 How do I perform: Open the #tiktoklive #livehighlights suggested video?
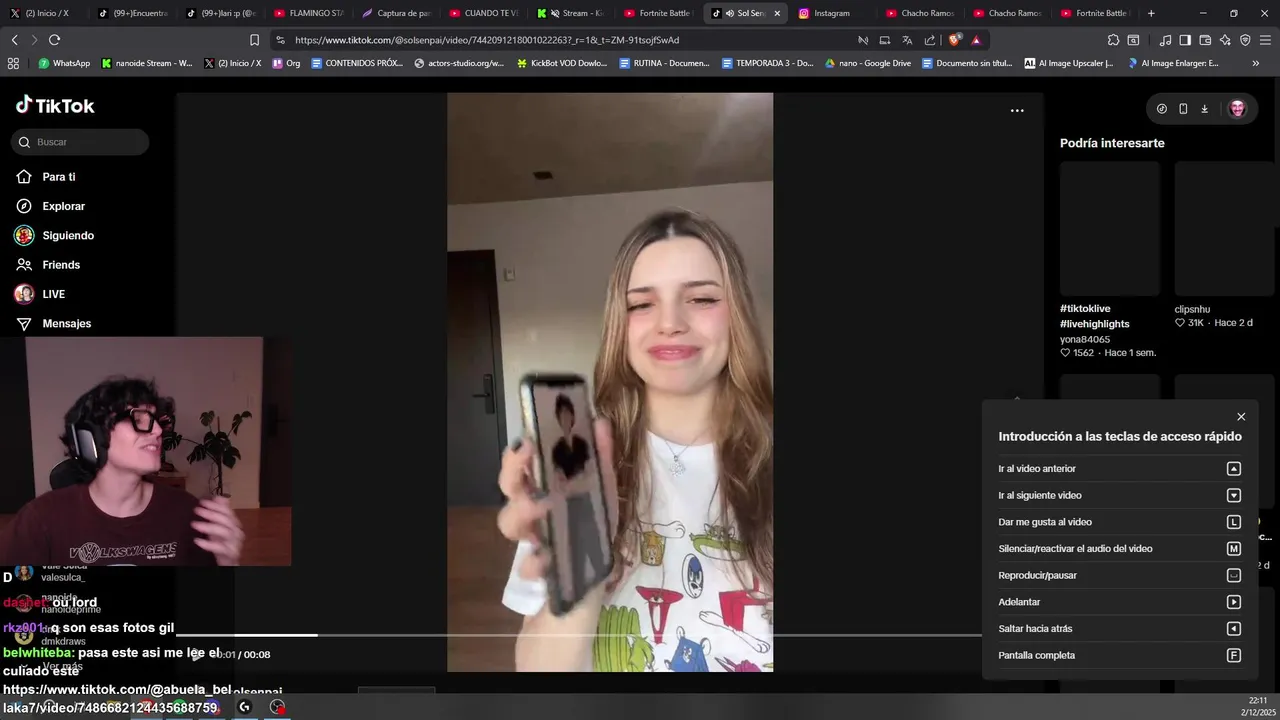1110,228
